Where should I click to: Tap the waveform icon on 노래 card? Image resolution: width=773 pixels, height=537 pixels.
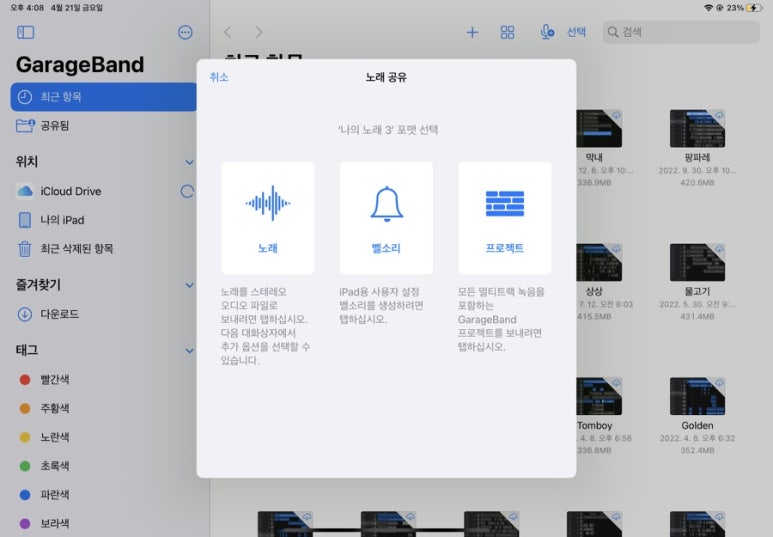click(x=268, y=203)
